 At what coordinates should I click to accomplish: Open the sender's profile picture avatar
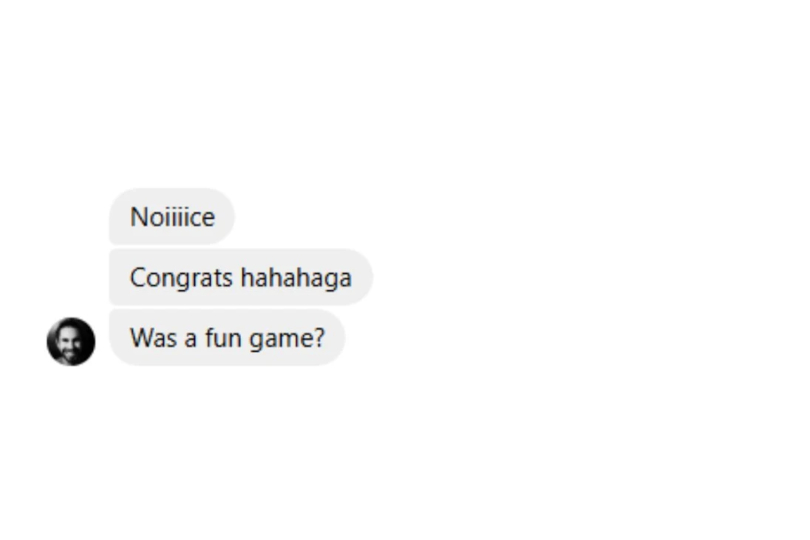tap(71, 342)
